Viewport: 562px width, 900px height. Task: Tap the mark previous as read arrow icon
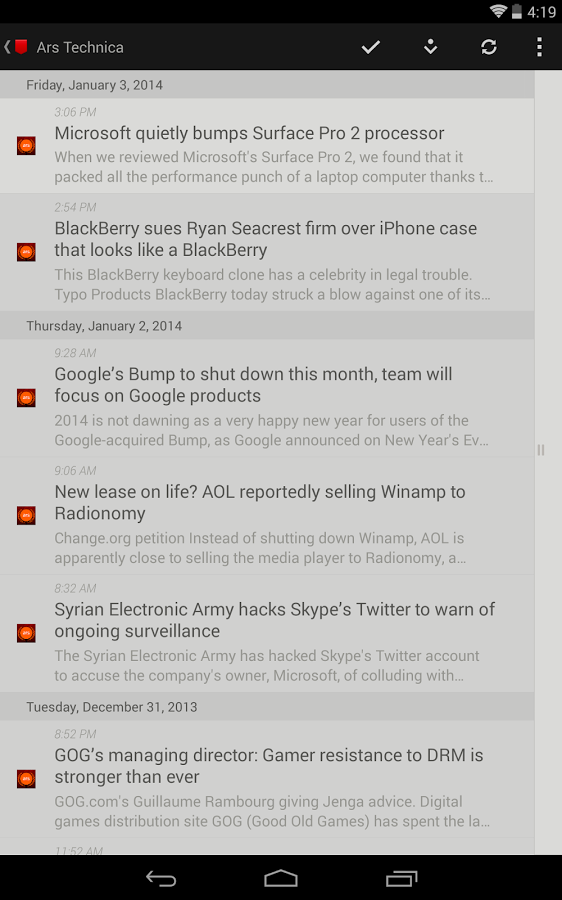pos(430,47)
